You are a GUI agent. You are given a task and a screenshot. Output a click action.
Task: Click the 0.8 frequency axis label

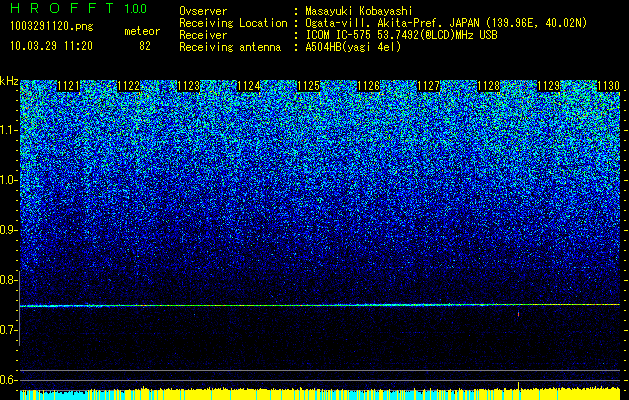8,280
